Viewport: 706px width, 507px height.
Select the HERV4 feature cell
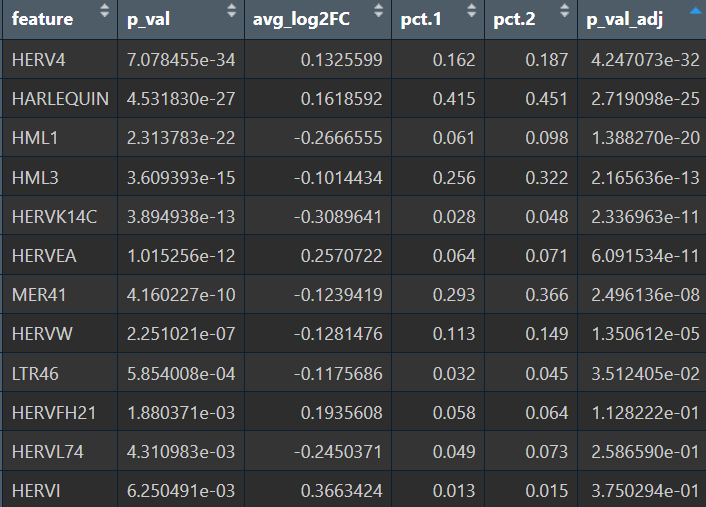tap(38, 61)
